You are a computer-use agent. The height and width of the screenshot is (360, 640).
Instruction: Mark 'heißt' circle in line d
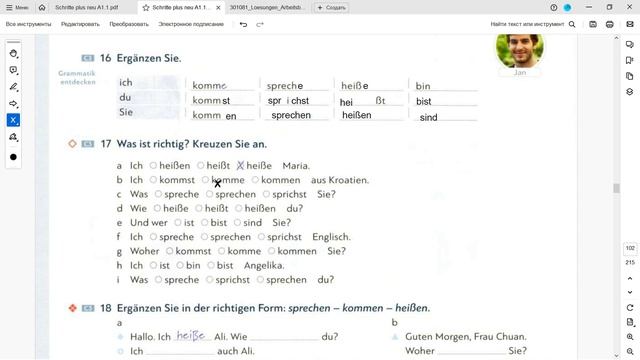tap(199, 208)
